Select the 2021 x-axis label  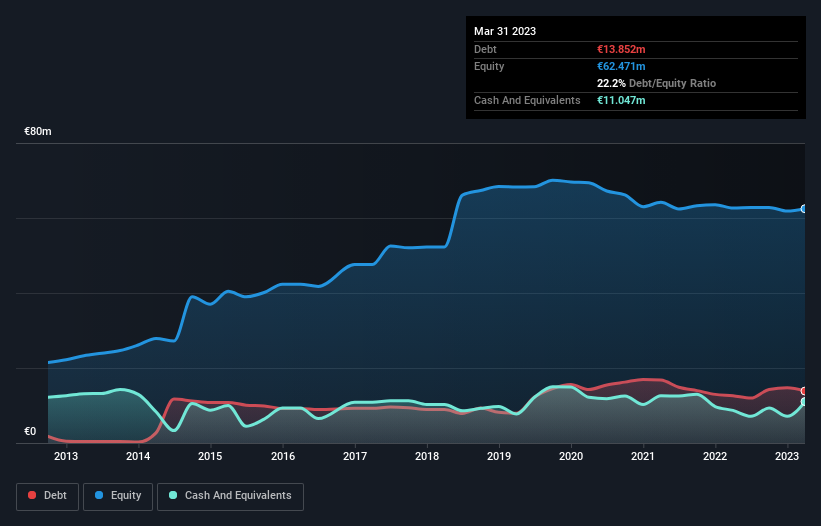642,456
